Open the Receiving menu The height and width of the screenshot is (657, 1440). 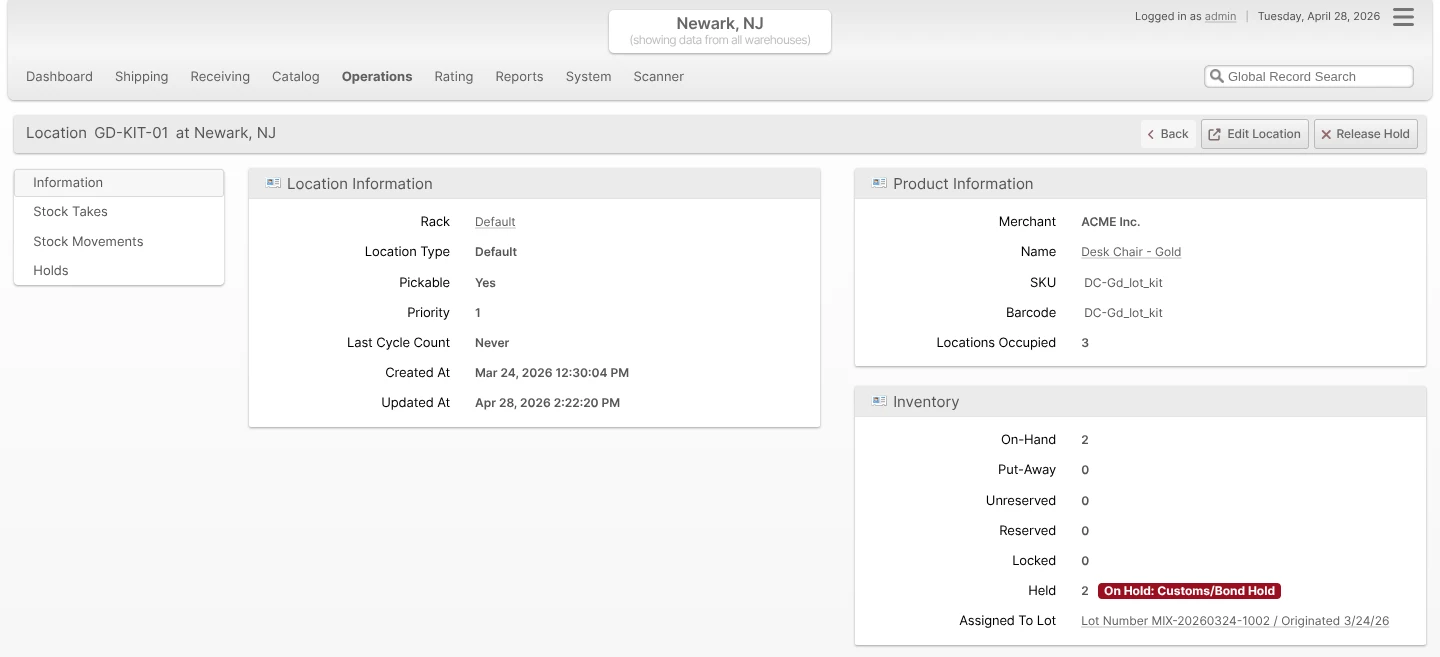[220, 76]
